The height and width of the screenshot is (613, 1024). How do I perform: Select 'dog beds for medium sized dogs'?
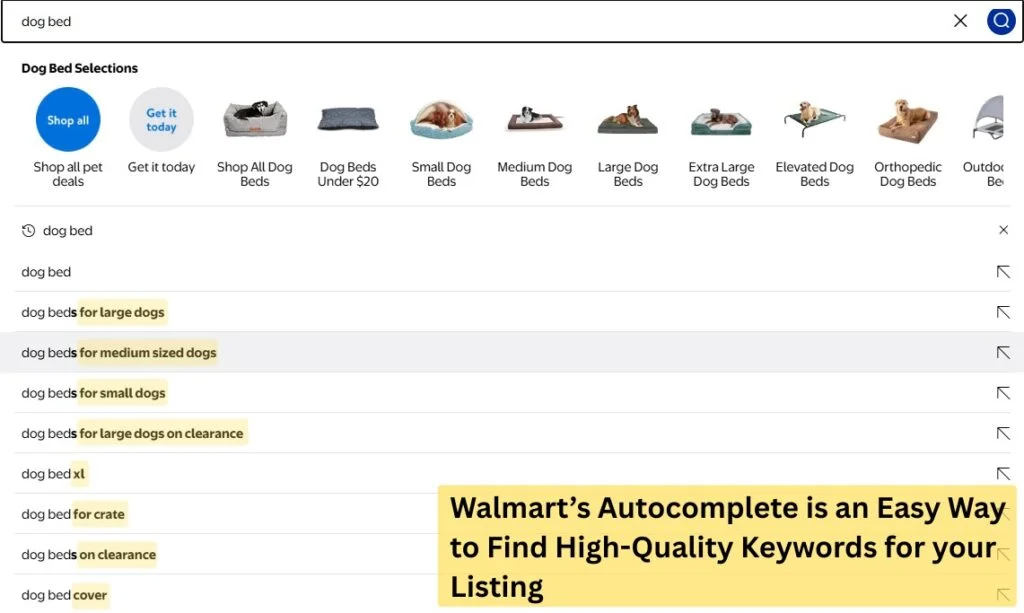click(118, 352)
